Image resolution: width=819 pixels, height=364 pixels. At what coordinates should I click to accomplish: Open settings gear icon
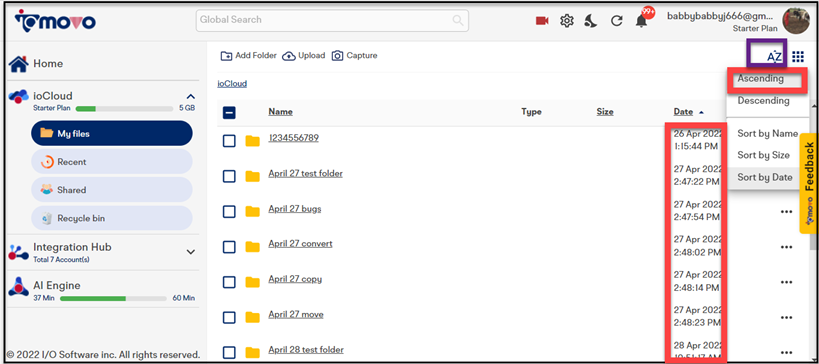(x=567, y=21)
